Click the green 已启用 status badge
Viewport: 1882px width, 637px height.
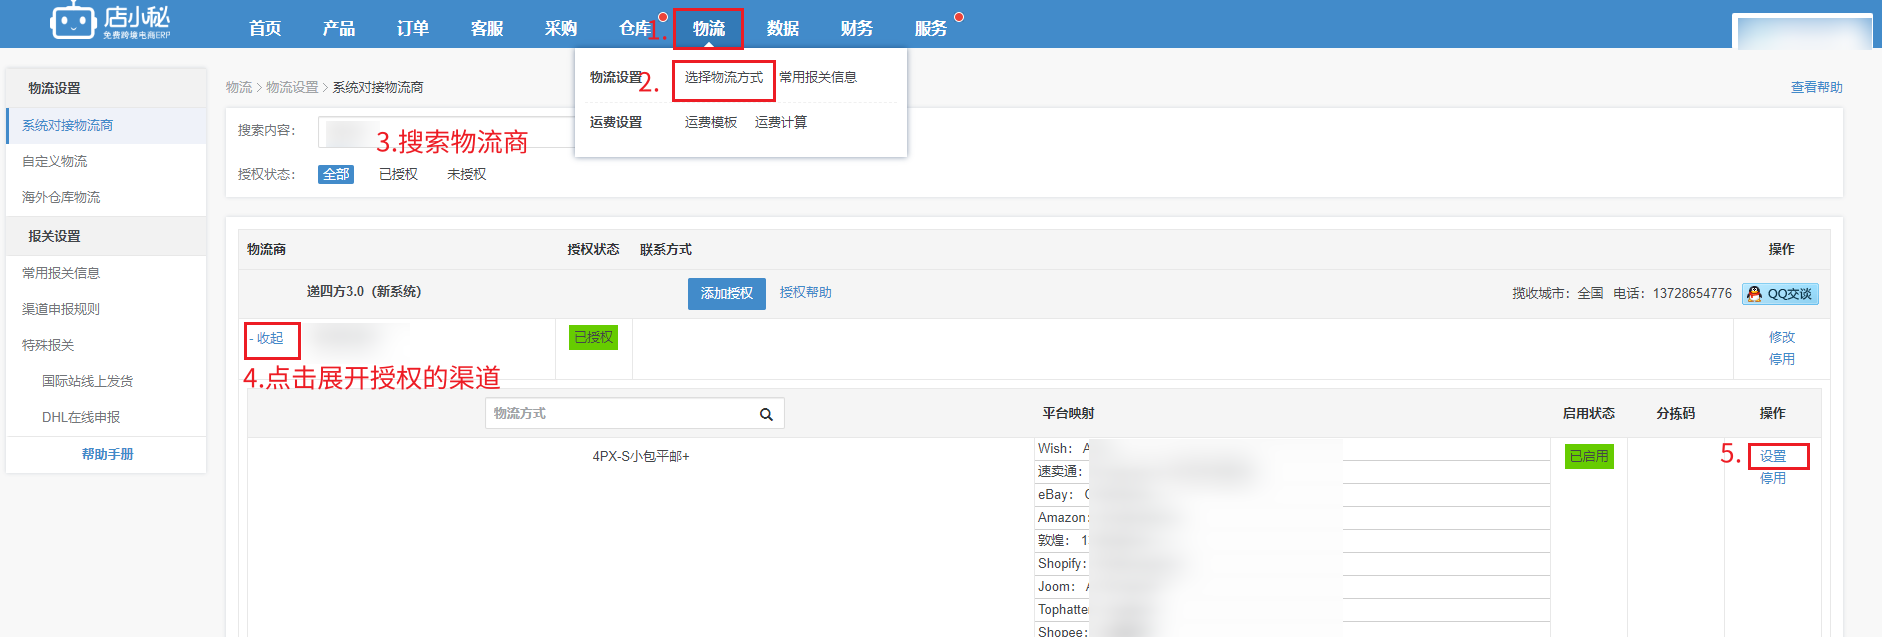(x=1589, y=456)
